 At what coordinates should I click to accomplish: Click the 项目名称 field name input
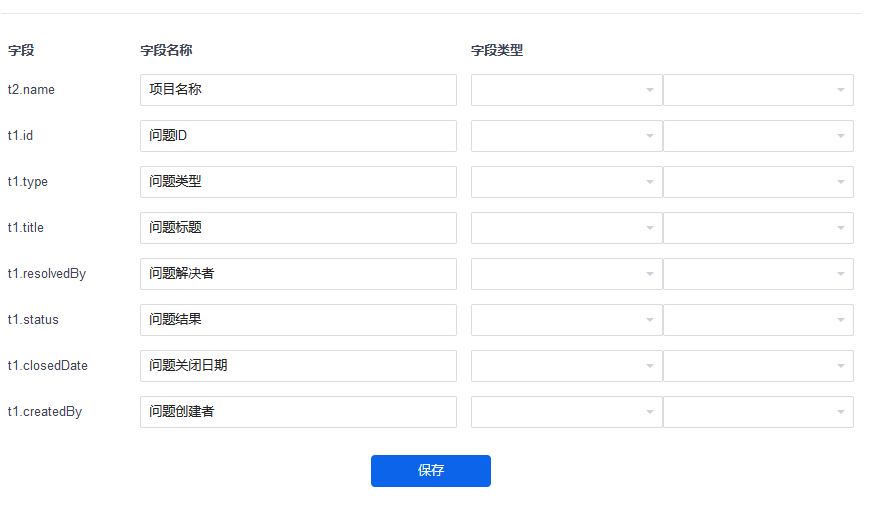[298, 90]
